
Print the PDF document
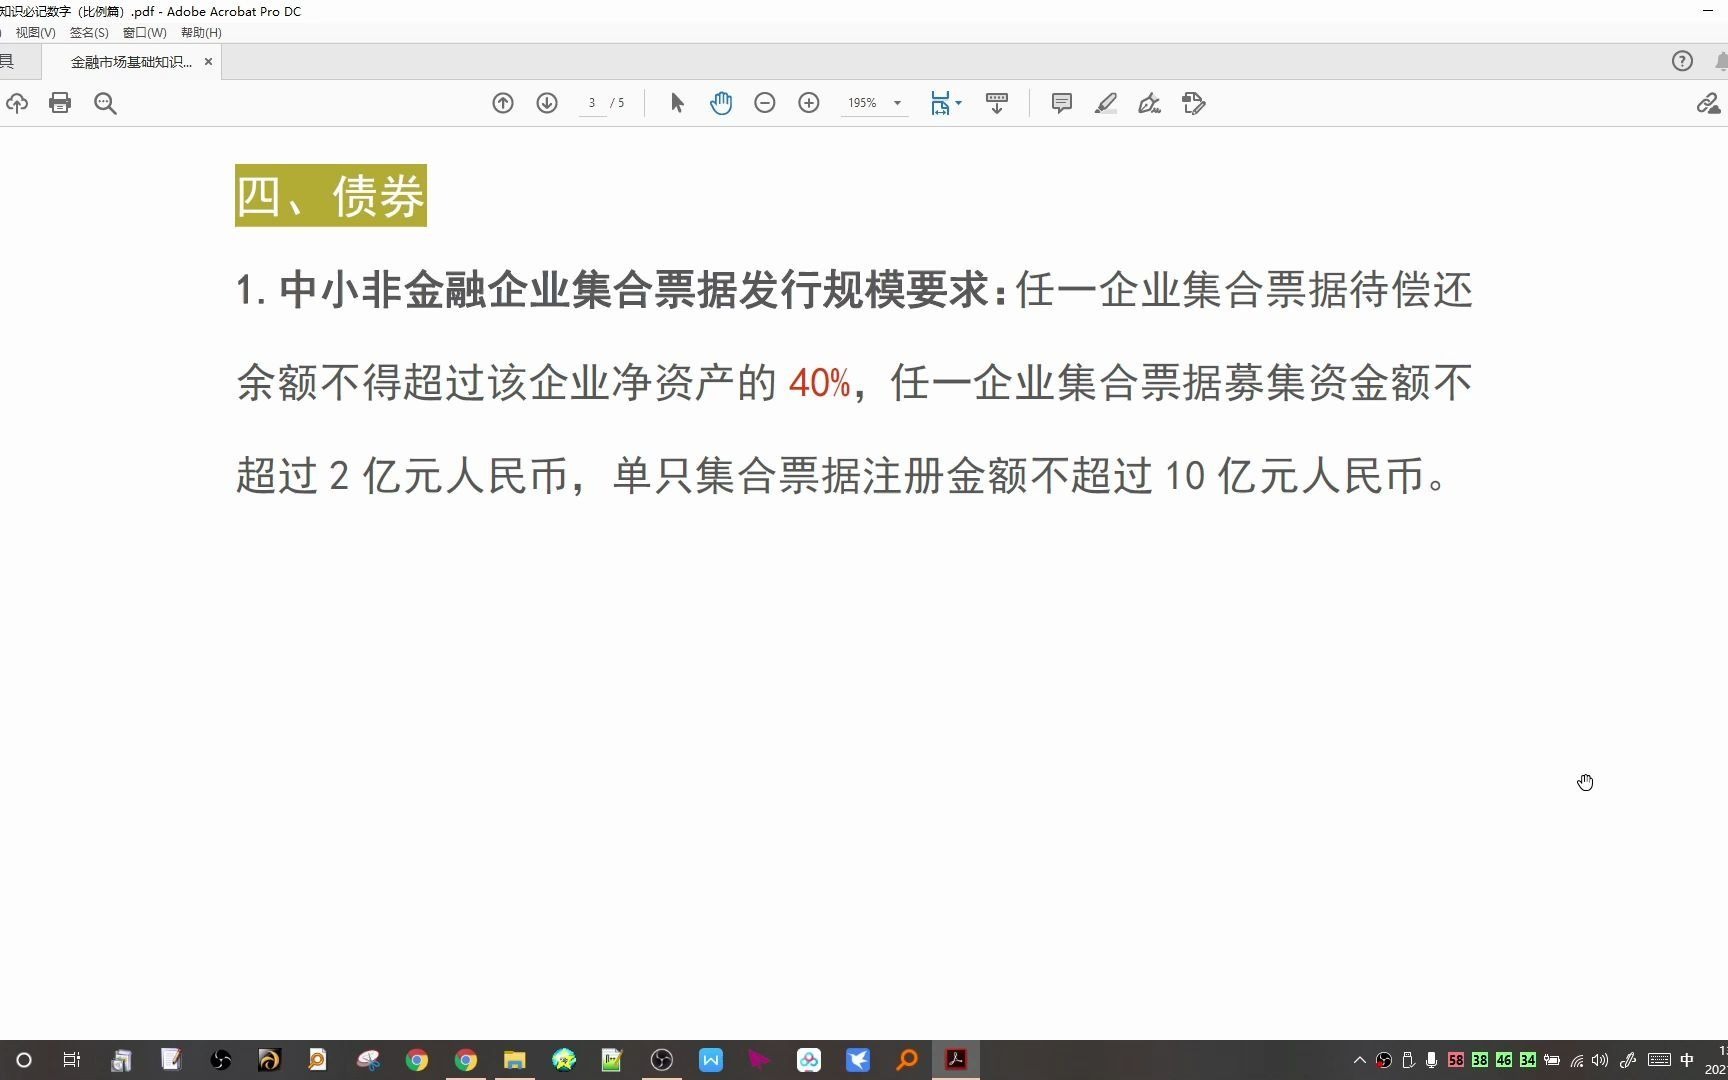tap(60, 103)
